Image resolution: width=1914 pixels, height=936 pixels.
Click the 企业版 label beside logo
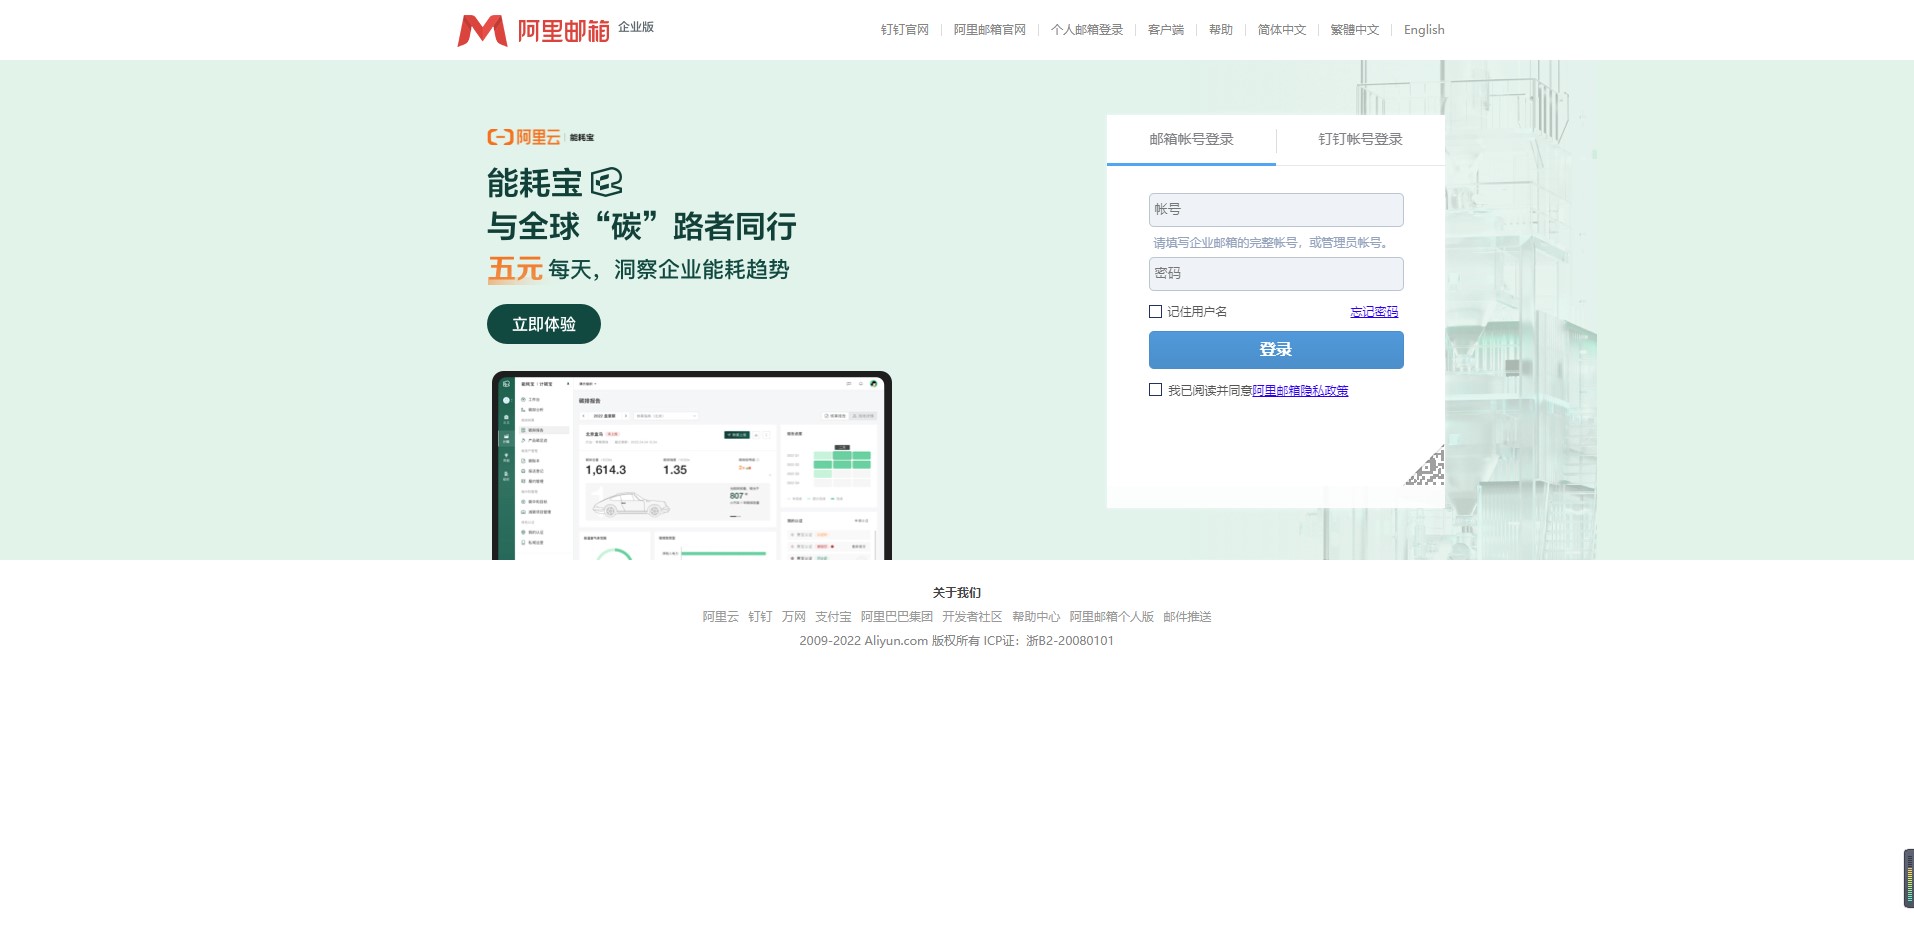pos(636,27)
